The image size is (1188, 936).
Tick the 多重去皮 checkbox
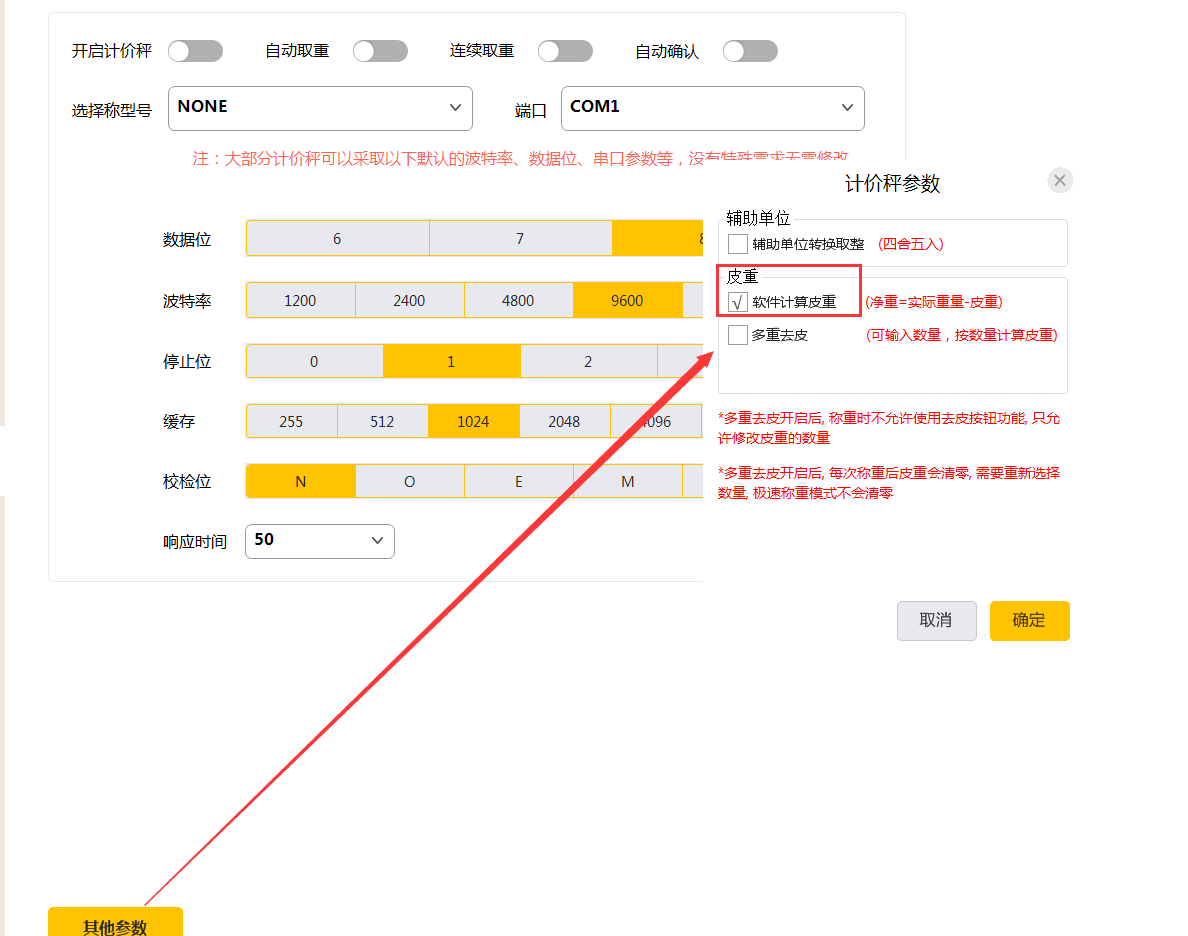pos(738,335)
